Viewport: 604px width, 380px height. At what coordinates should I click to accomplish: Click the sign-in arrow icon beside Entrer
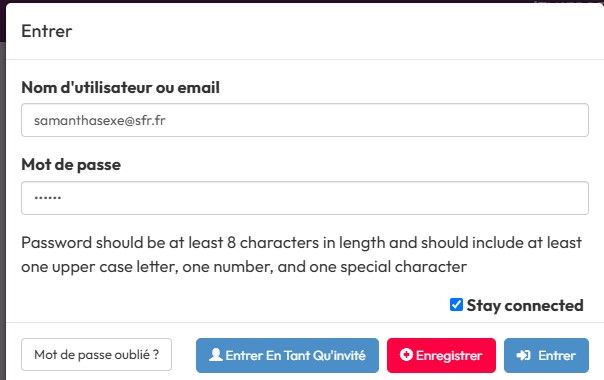pos(523,355)
